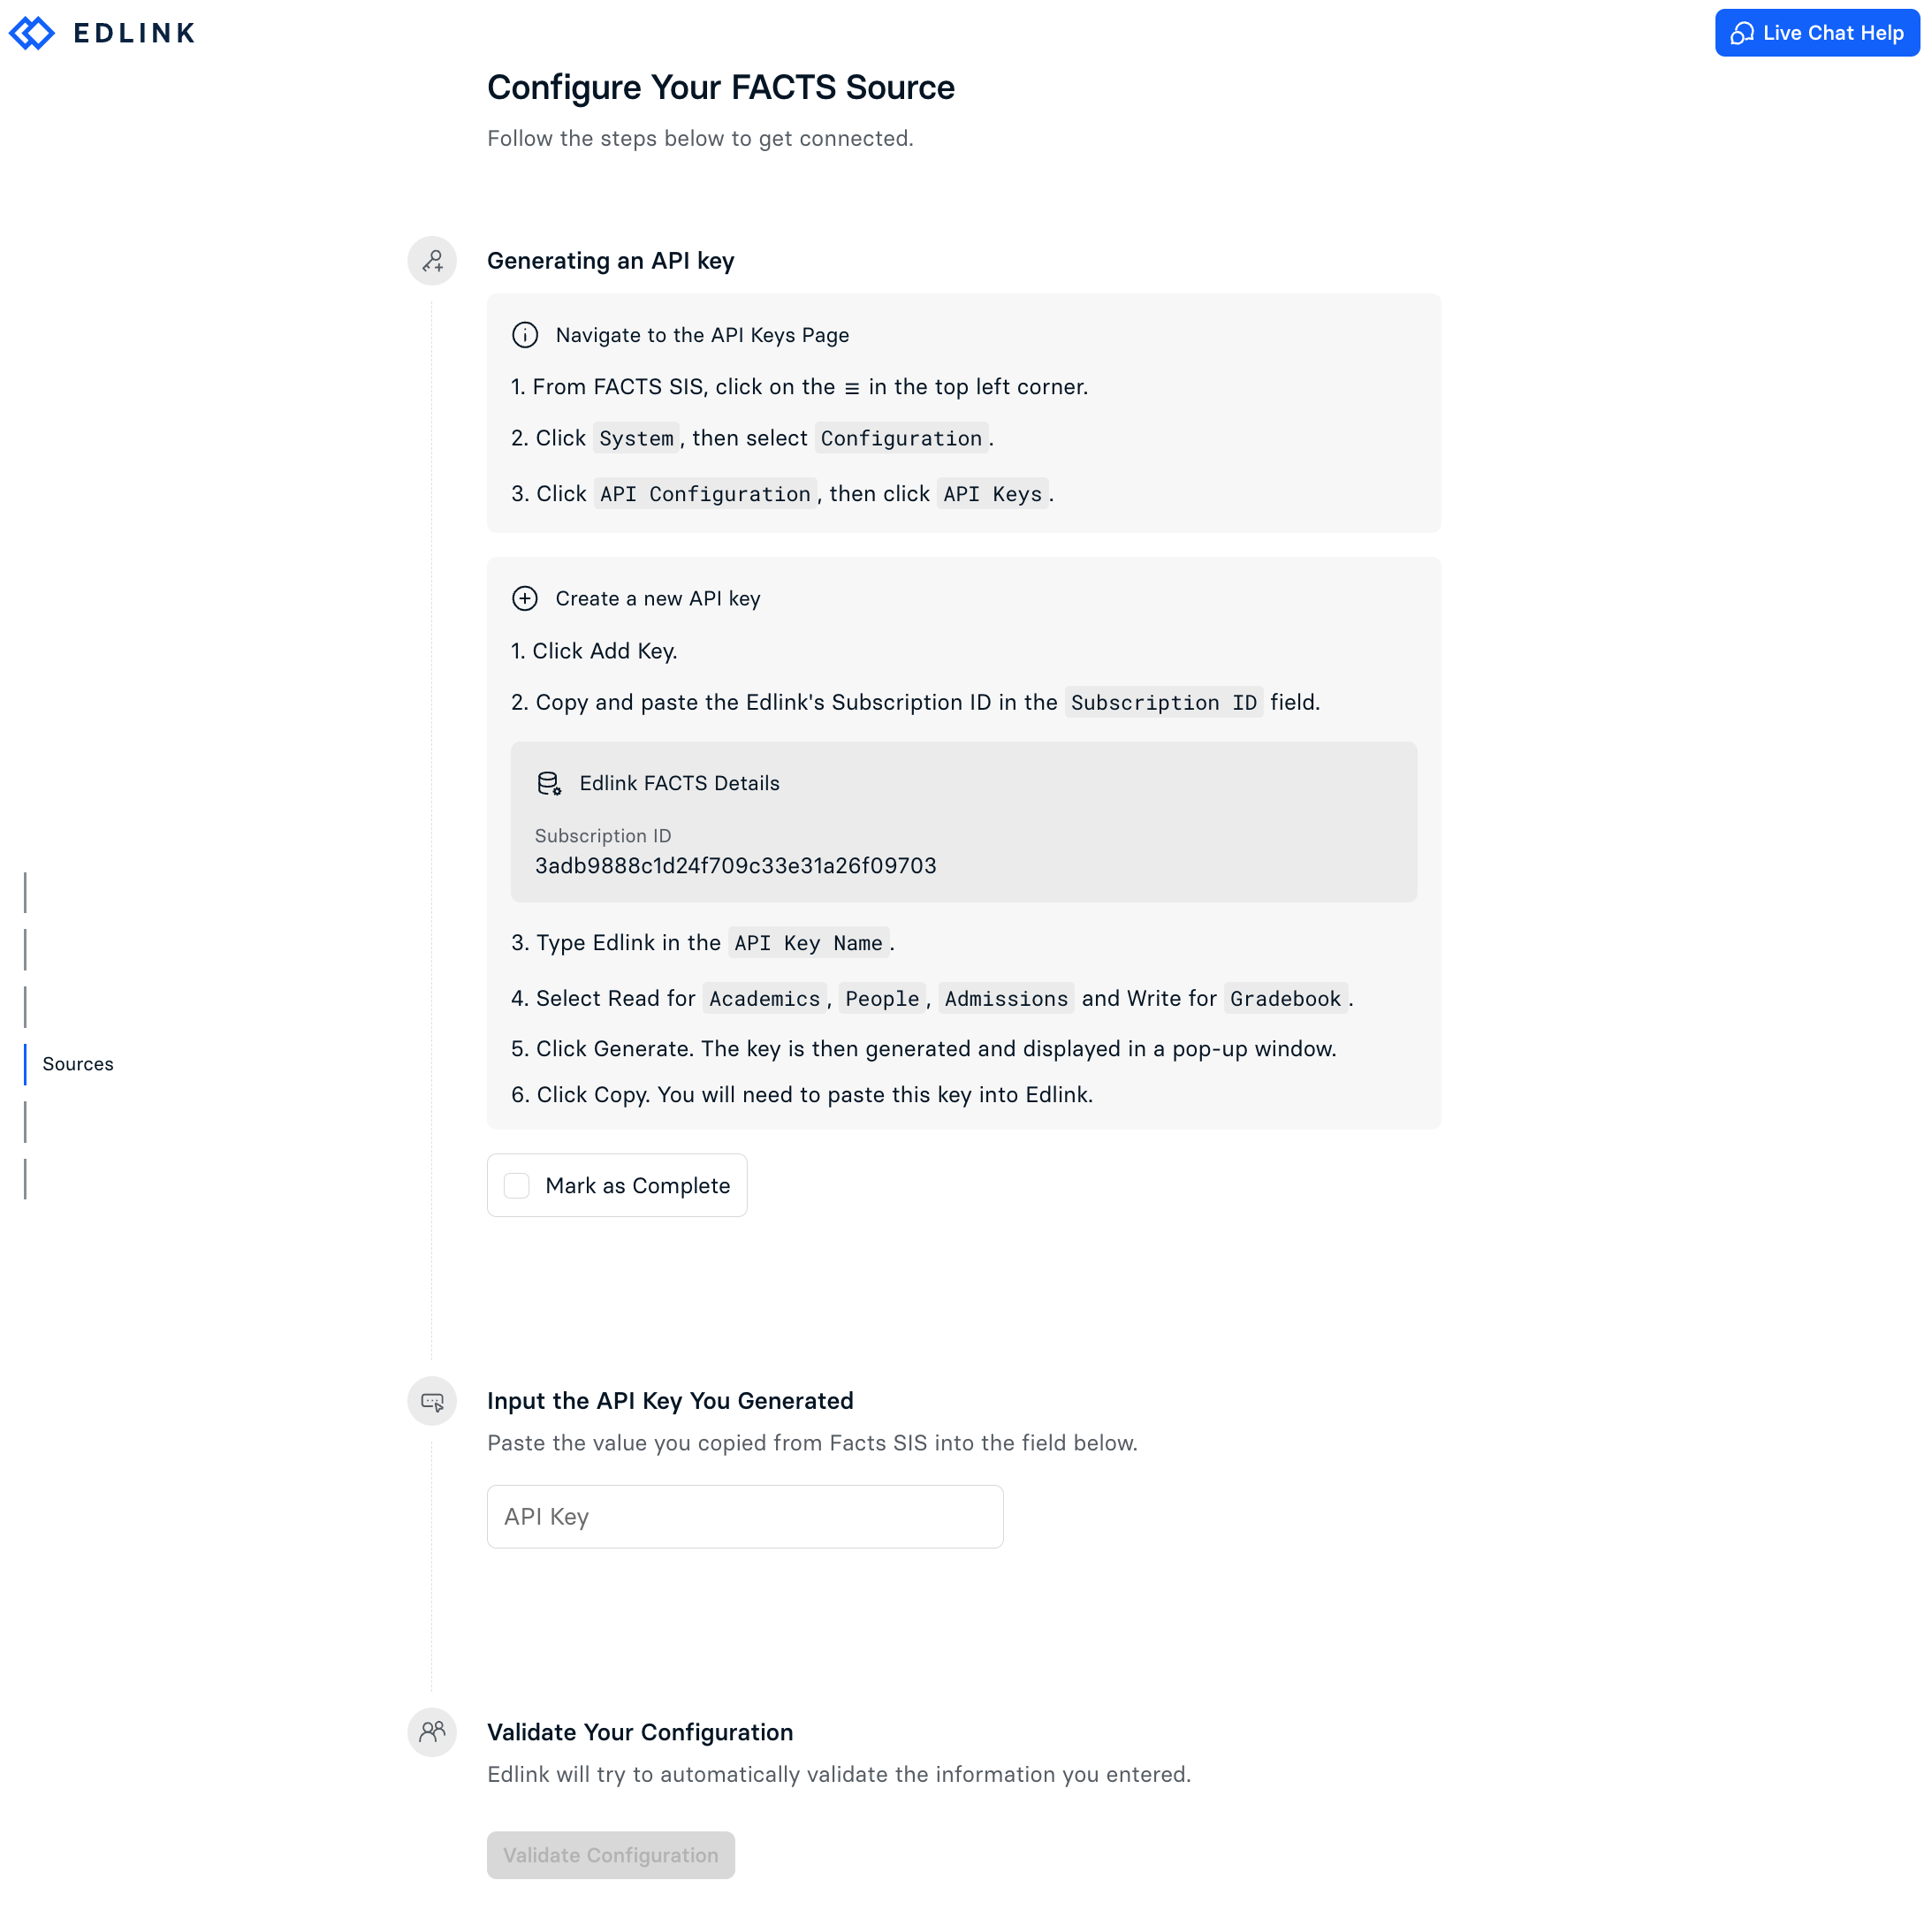Click the Generating an API key step icon

point(432,261)
